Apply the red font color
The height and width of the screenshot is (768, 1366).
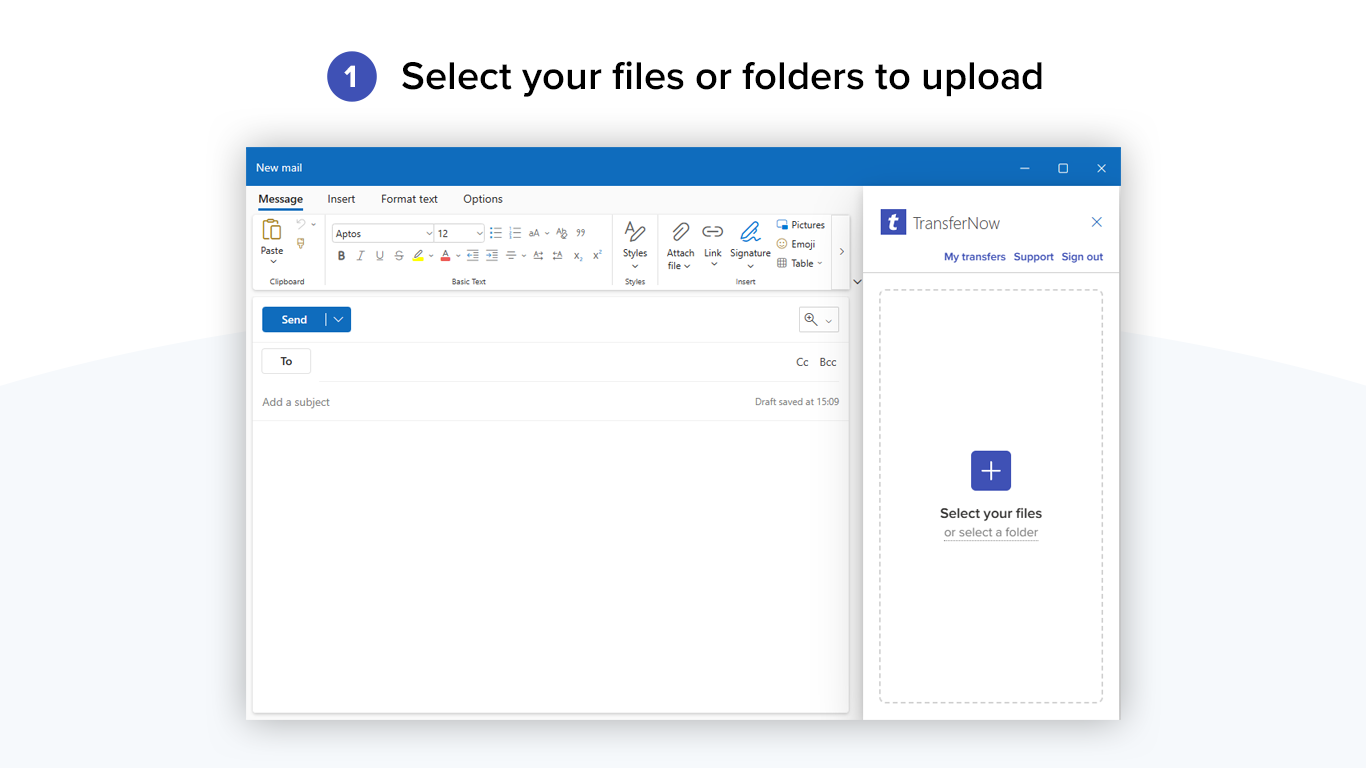pos(445,256)
